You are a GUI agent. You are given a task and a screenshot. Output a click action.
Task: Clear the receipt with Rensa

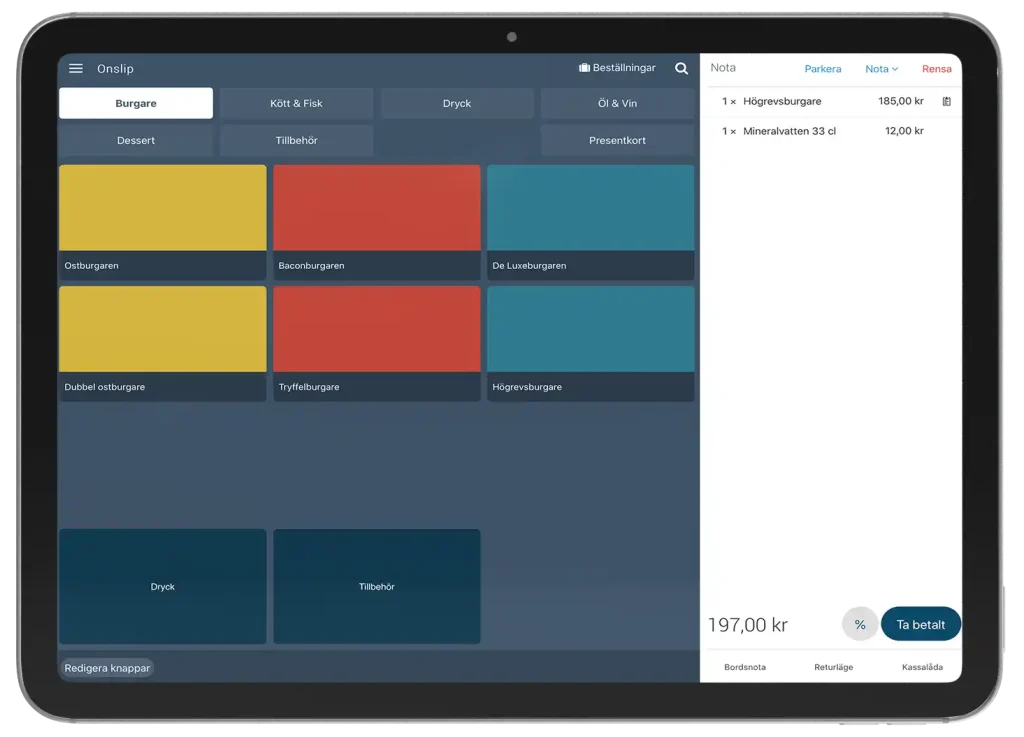pyautogui.click(x=936, y=69)
